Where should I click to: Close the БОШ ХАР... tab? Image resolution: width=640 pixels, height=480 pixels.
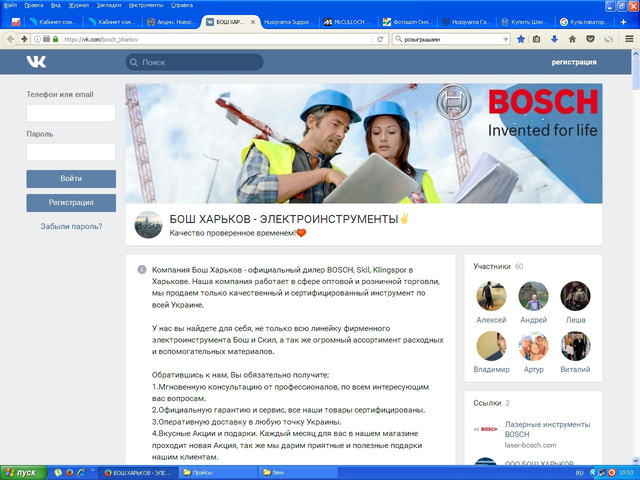pos(253,22)
